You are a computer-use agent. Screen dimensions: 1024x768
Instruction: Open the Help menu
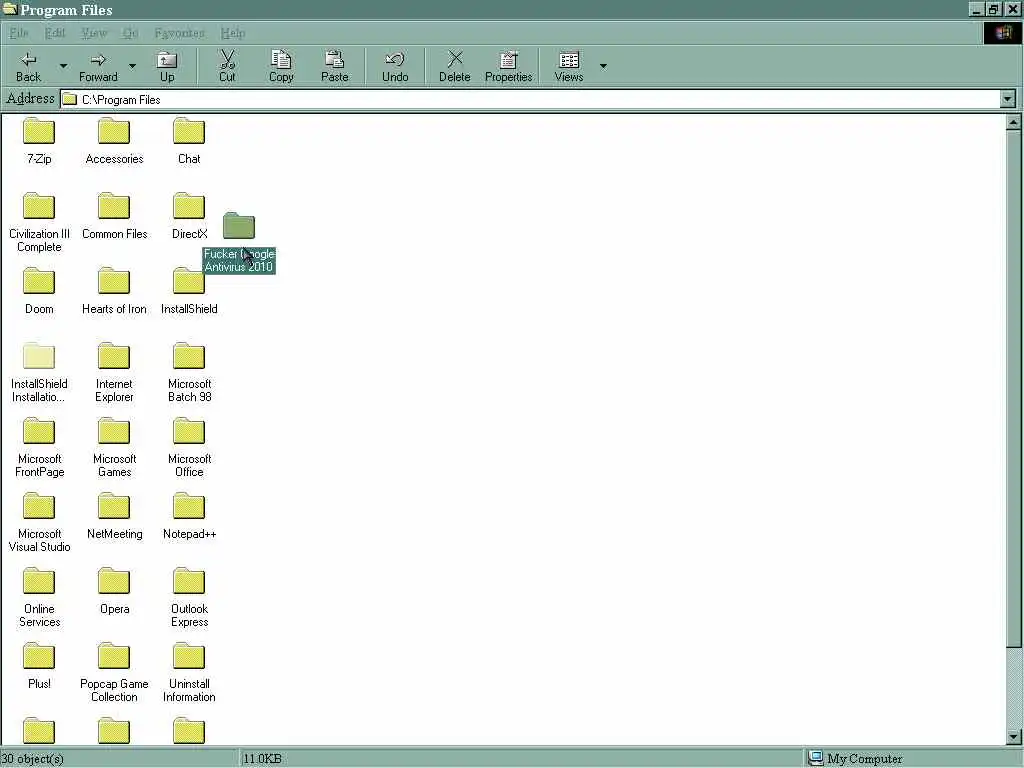232,33
